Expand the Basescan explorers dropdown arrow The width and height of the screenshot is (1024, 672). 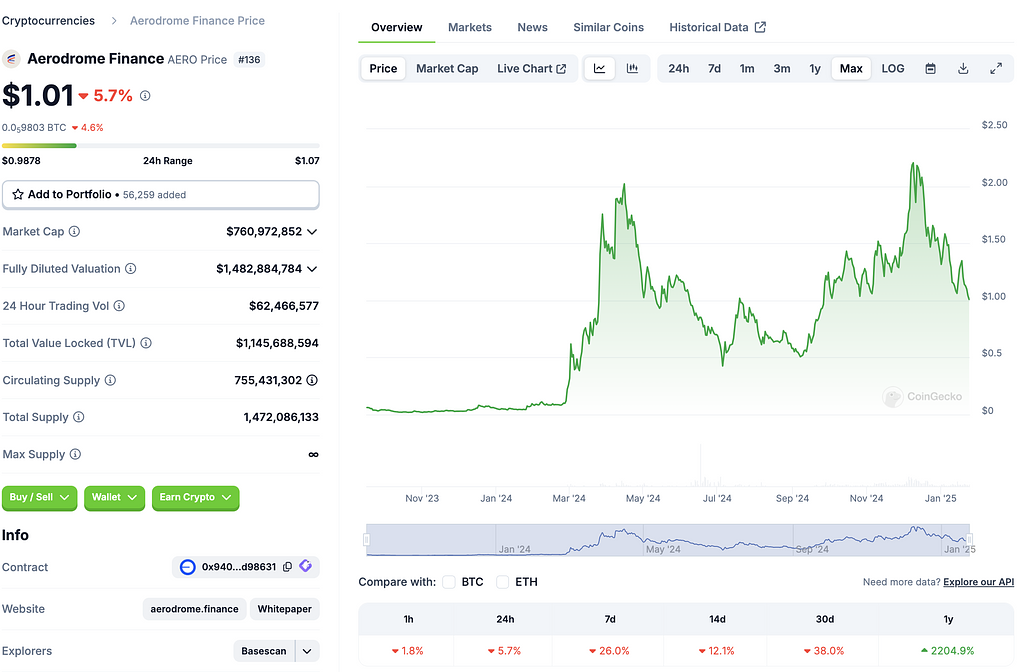[307, 651]
